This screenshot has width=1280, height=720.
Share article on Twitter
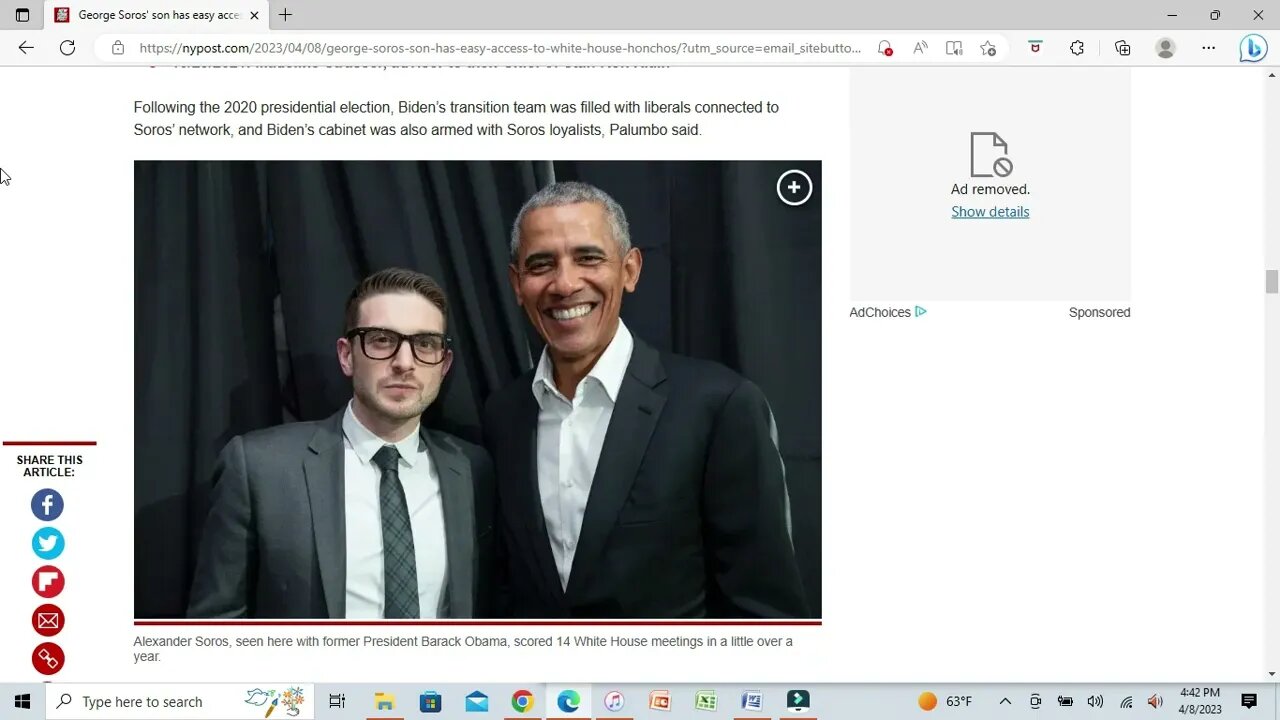click(47, 543)
